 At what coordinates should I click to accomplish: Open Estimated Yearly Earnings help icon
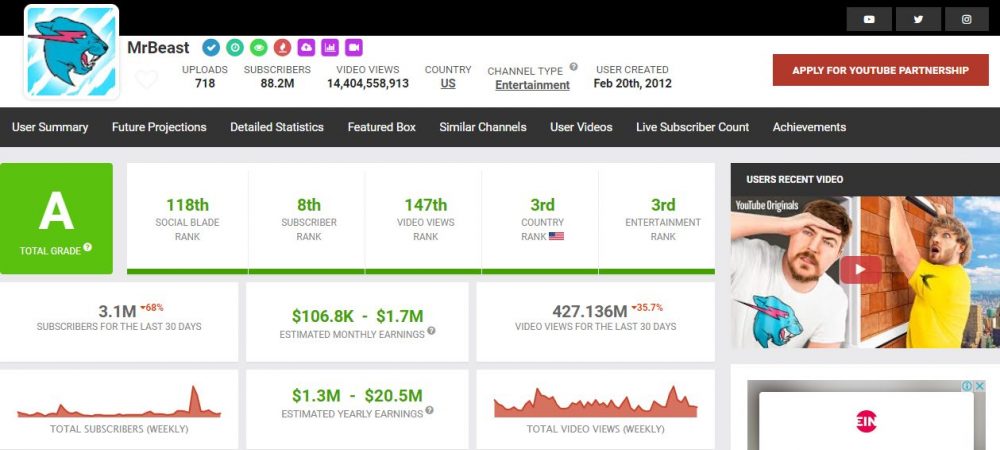coord(430,410)
